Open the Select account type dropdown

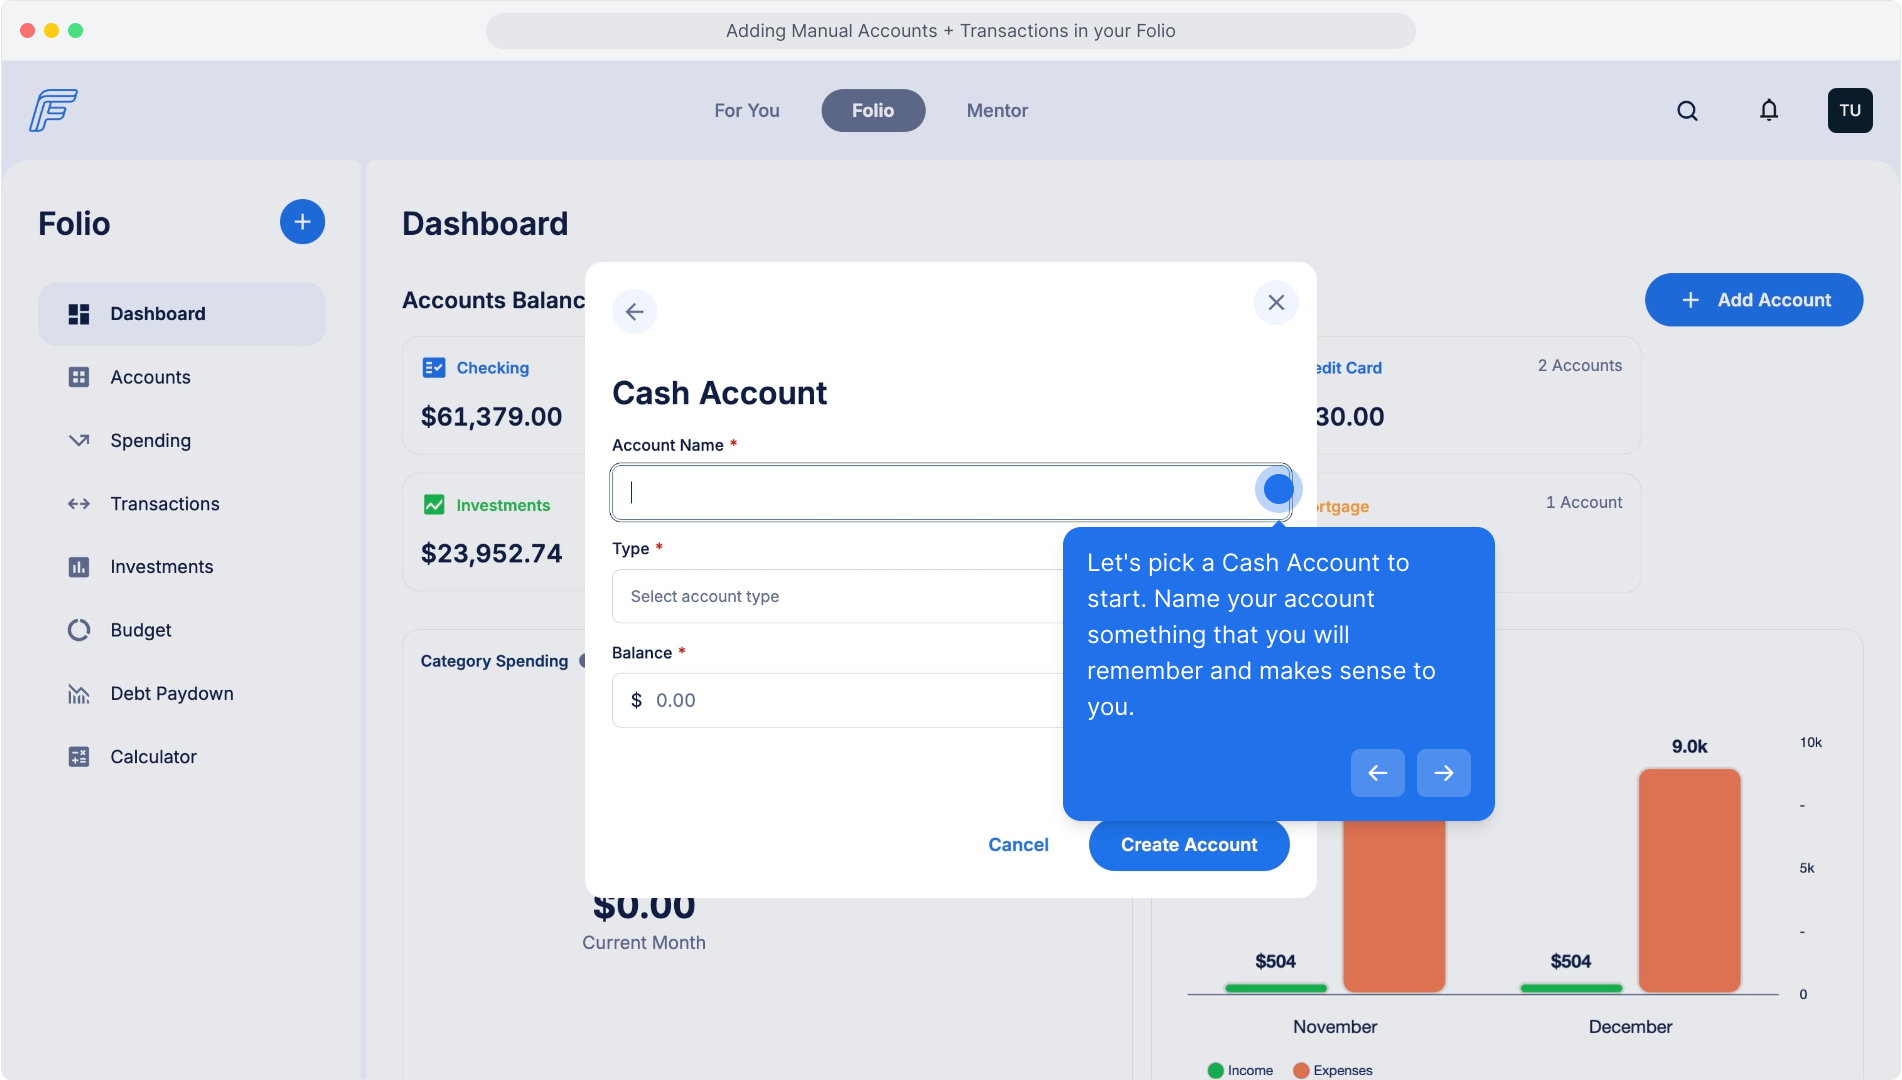pos(838,596)
